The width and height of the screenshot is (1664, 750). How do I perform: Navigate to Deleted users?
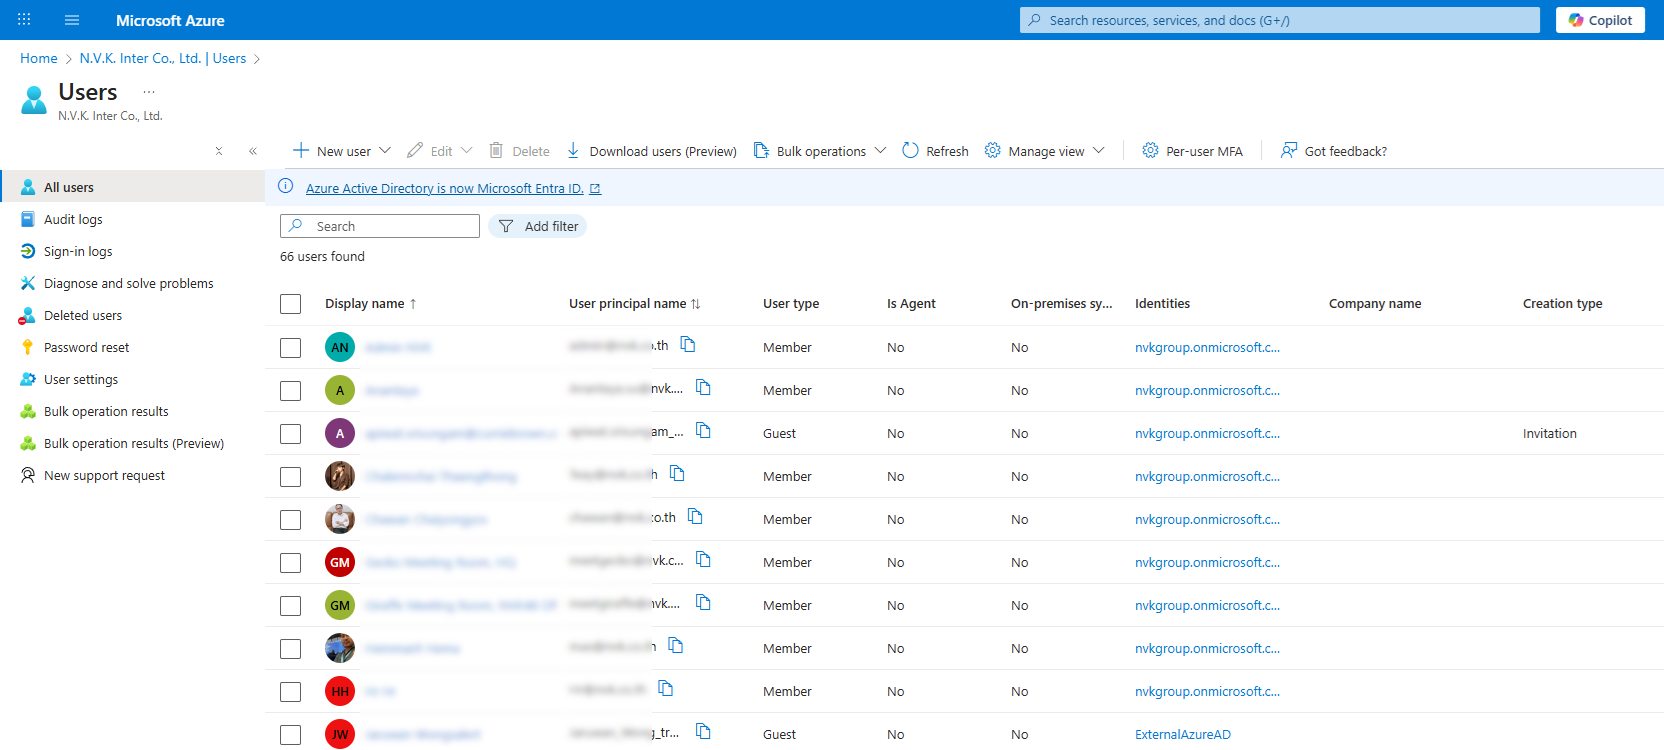click(x=83, y=316)
